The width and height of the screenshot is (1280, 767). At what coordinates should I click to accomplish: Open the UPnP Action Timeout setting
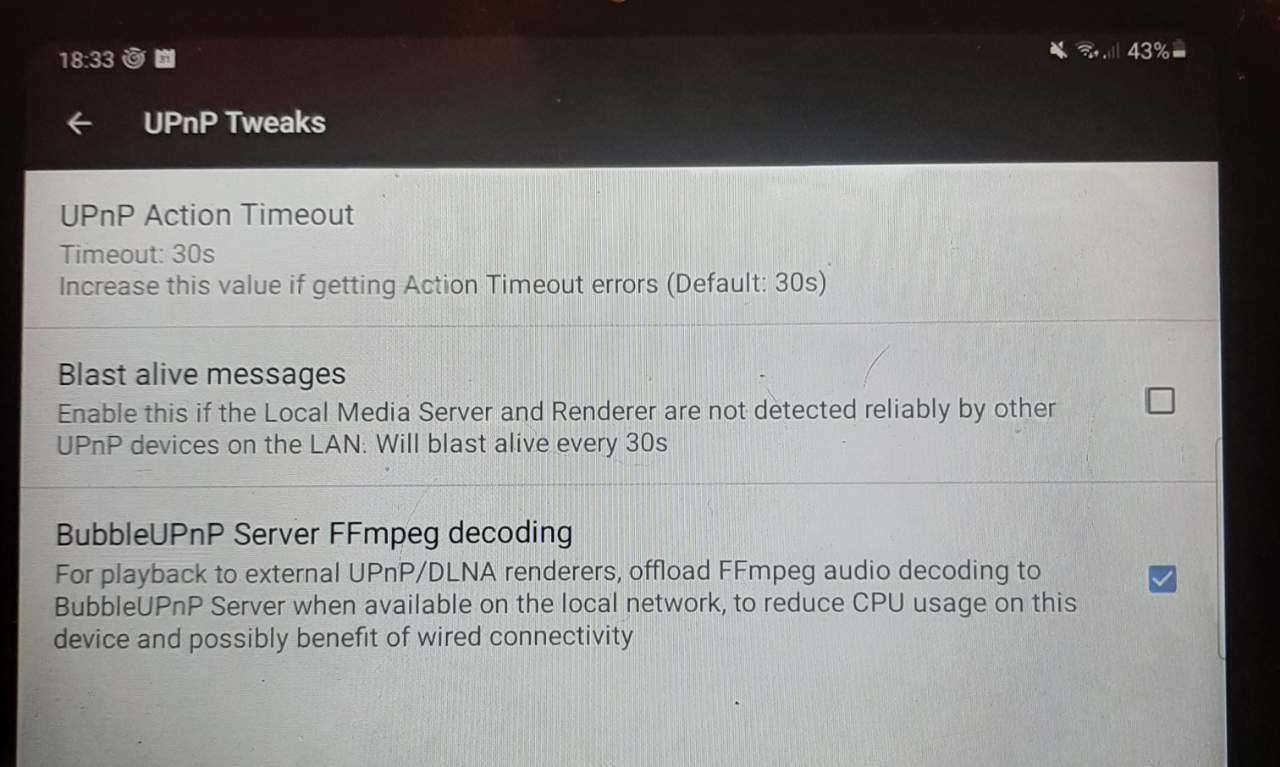pos(620,246)
